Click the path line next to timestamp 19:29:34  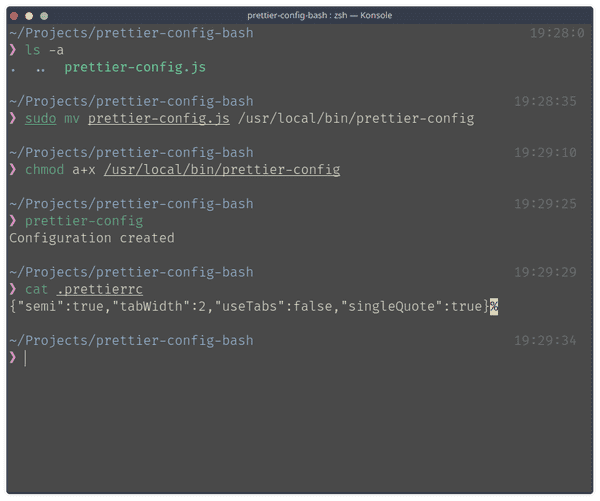(131, 341)
